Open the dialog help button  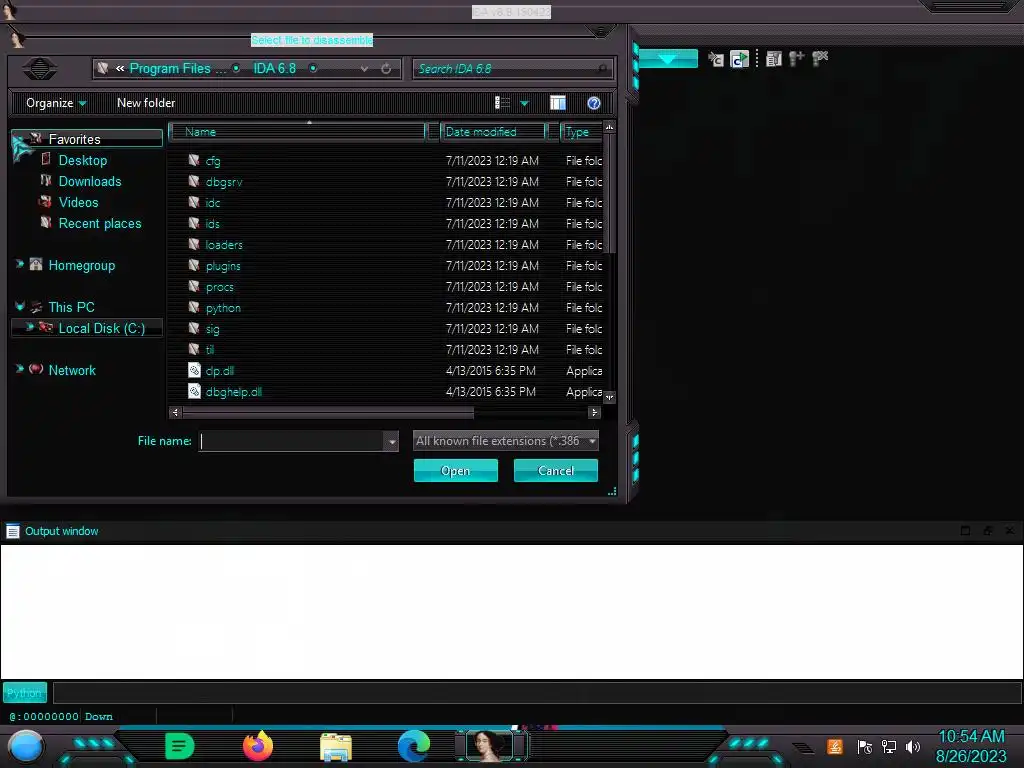(x=594, y=103)
